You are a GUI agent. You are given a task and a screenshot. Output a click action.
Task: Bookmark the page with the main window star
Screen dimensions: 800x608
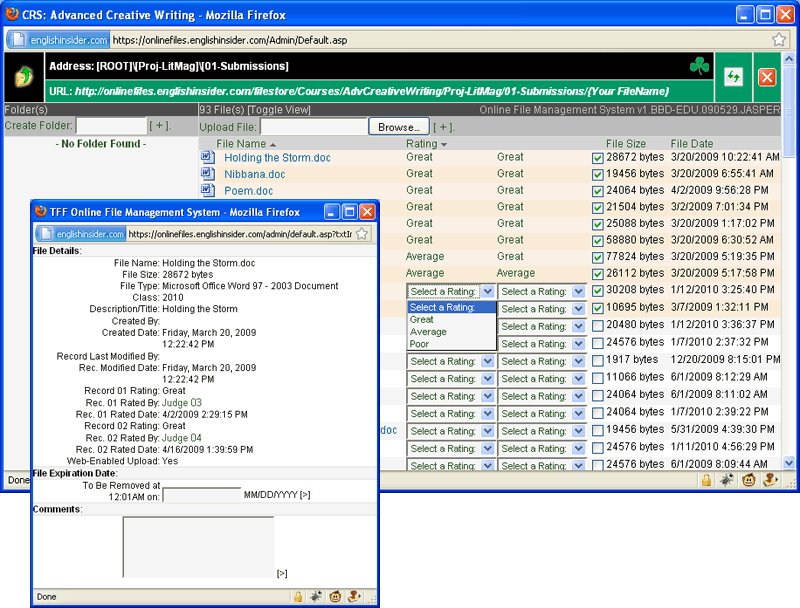point(779,39)
